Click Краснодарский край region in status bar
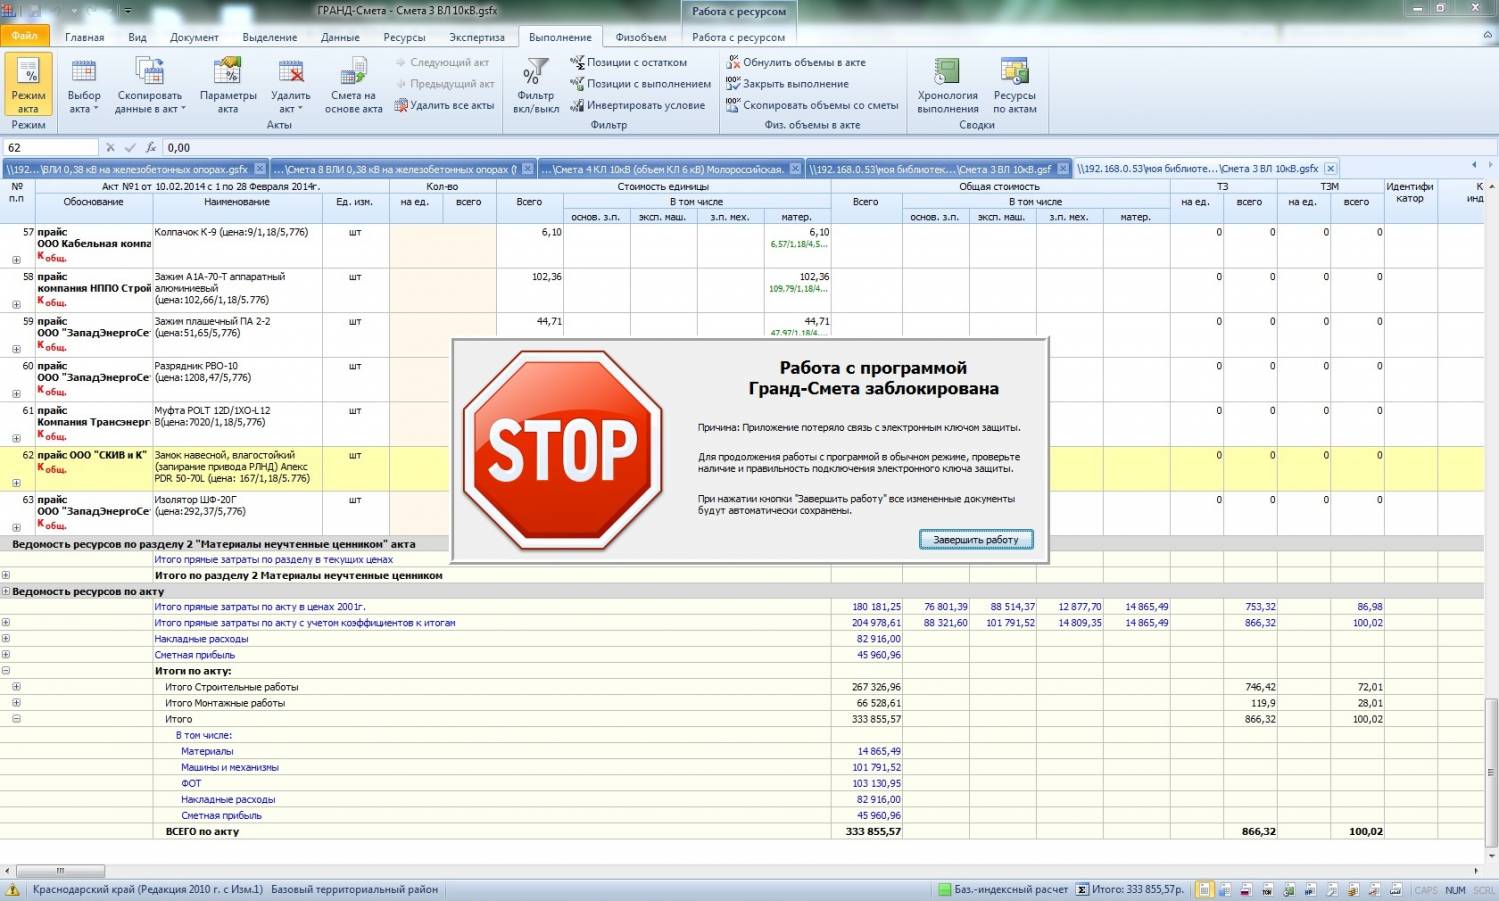The width and height of the screenshot is (1499, 901). click(148, 889)
